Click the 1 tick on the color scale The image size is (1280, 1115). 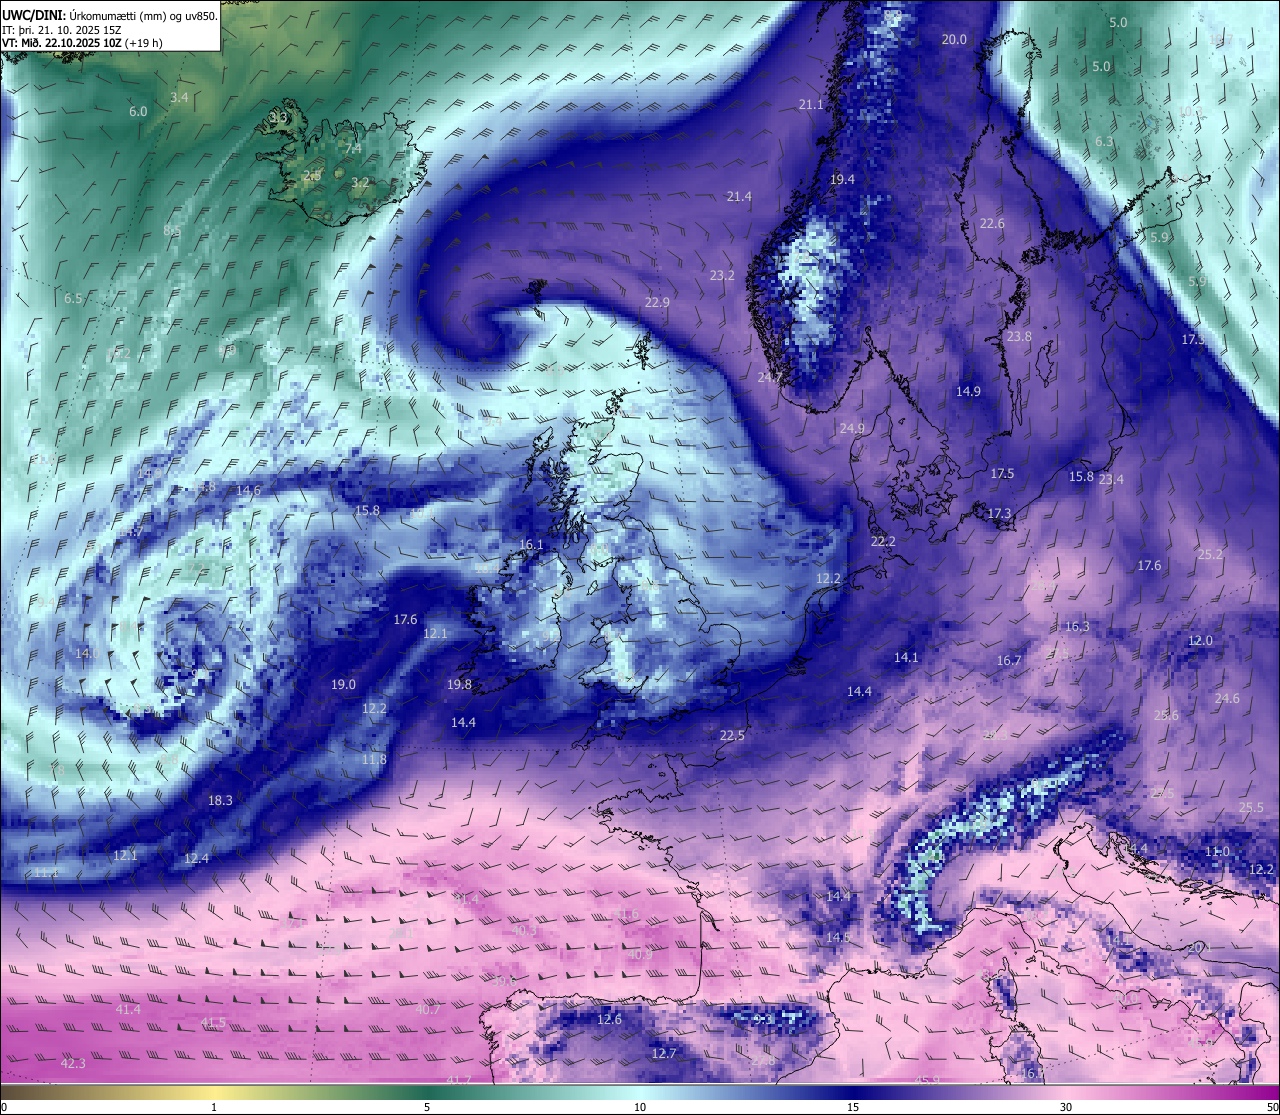click(x=214, y=1107)
